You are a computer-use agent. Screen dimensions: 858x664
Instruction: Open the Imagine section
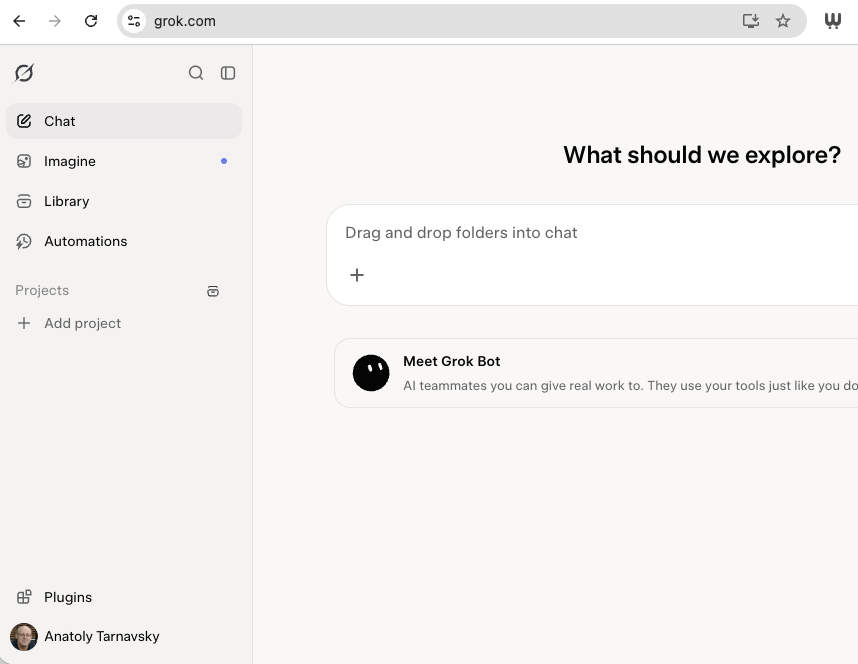coord(124,161)
